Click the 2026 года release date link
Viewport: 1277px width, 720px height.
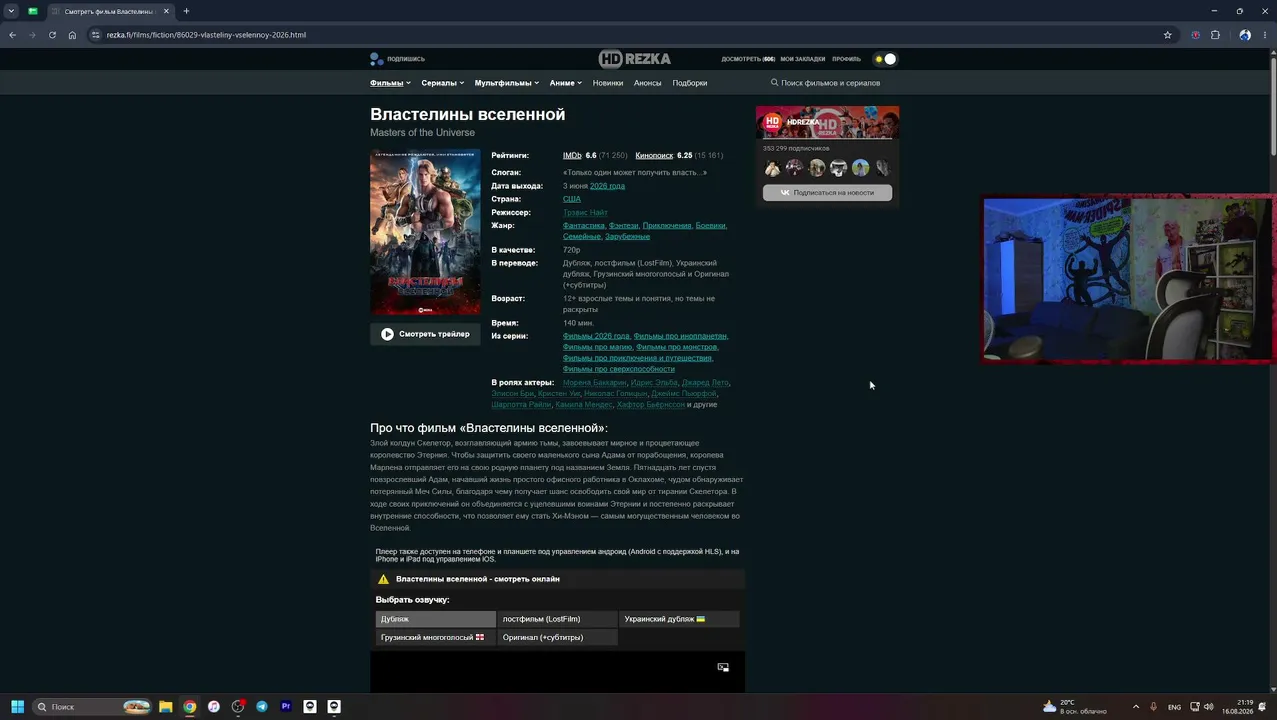point(607,186)
